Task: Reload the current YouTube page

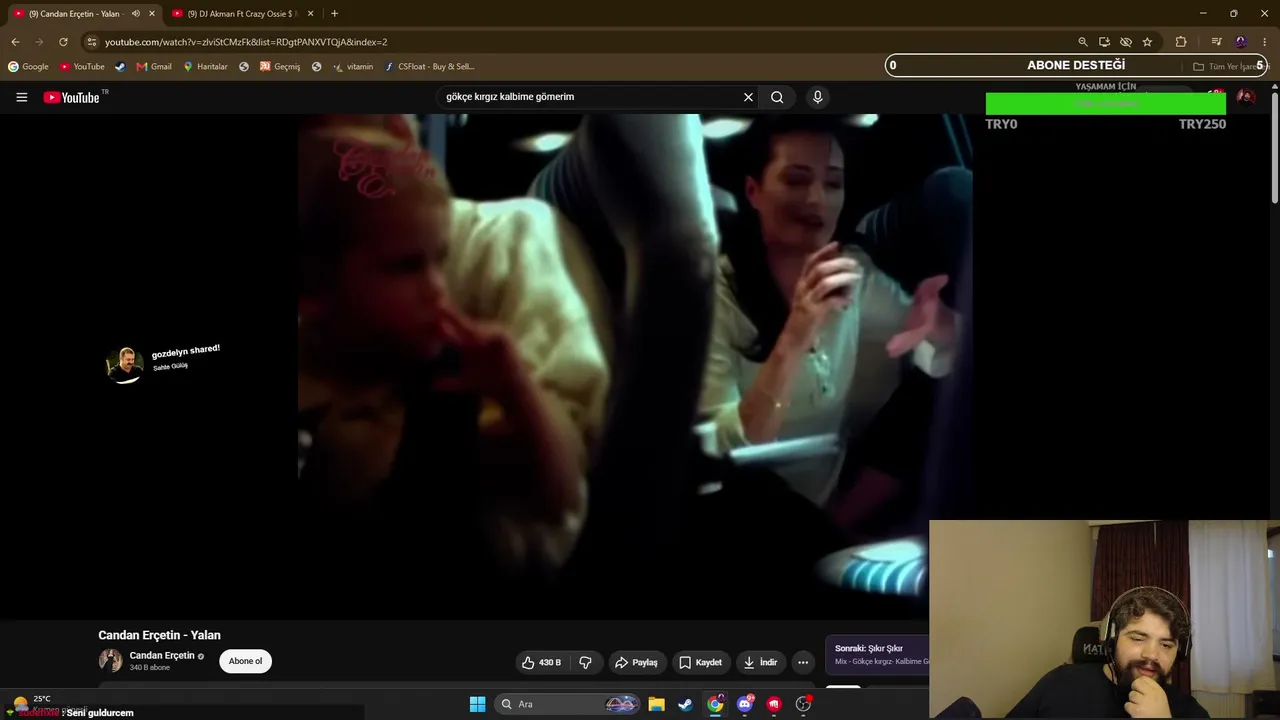Action: coord(63,42)
